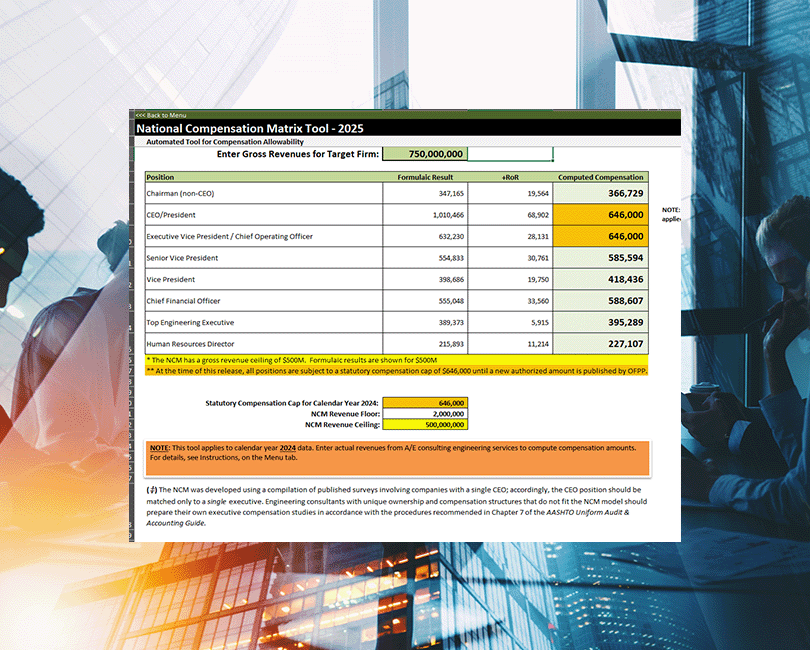Click the orange NOTE box about calendar year 2024
This screenshot has height=650, width=810.
[x=397, y=458]
